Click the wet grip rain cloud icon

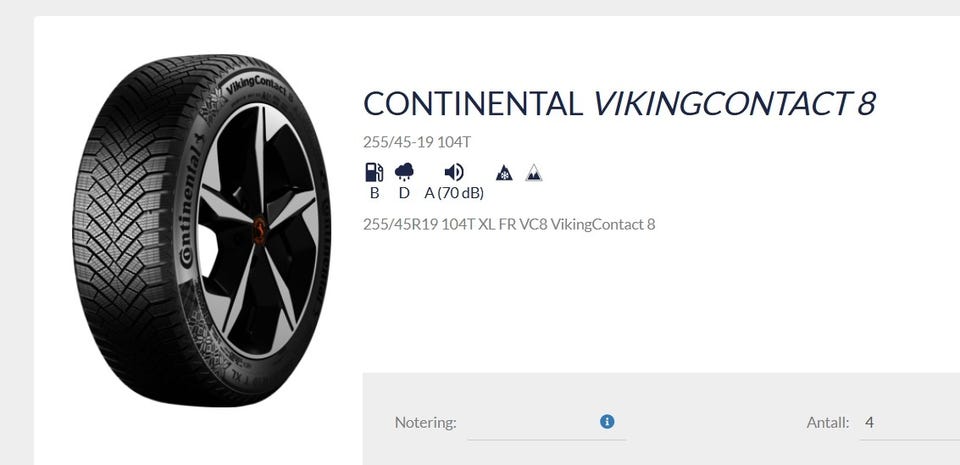point(404,173)
